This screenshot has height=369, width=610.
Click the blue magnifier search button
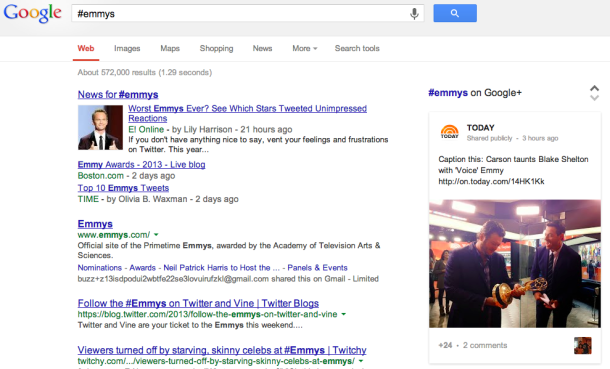[x=455, y=13]
